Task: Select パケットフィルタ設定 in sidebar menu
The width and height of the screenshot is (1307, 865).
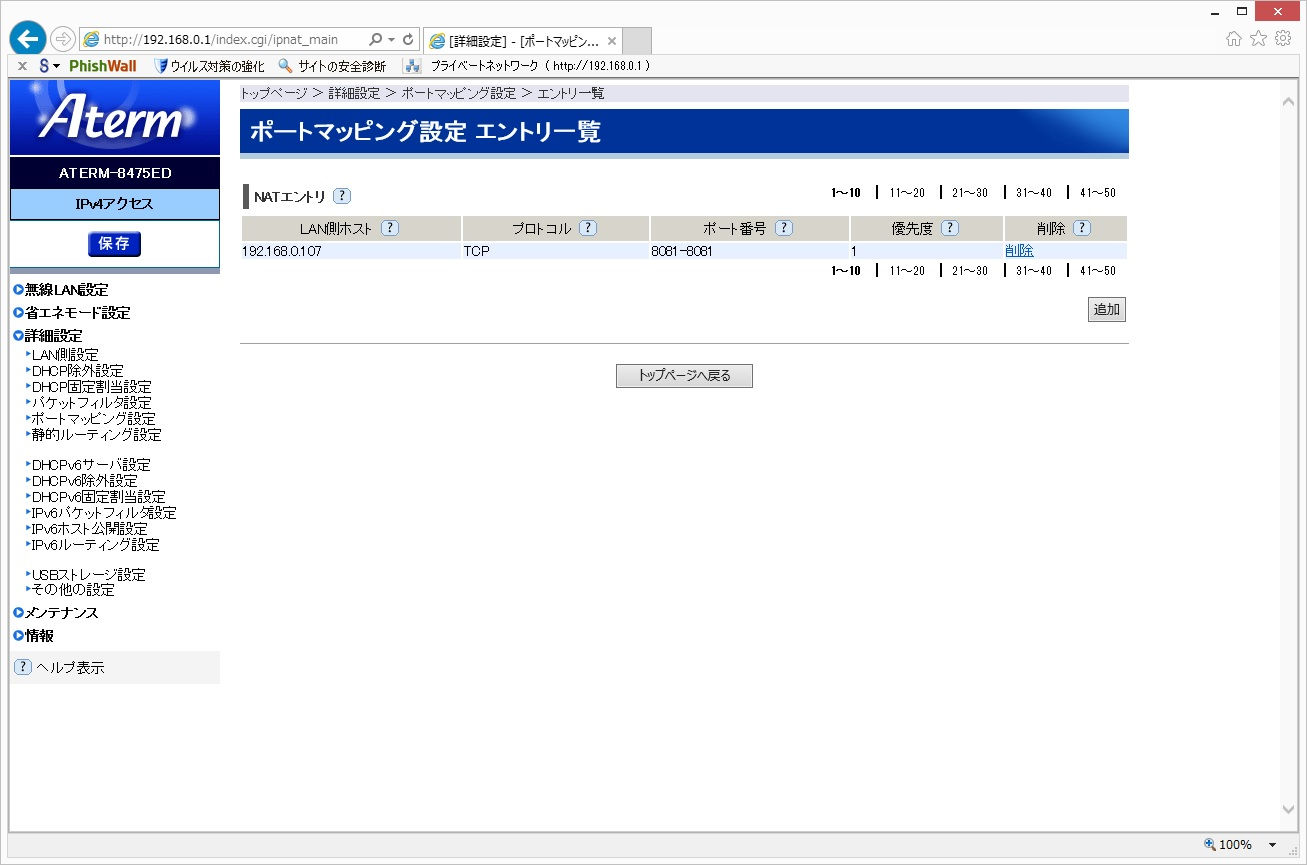Action: (x=91, y=403)
